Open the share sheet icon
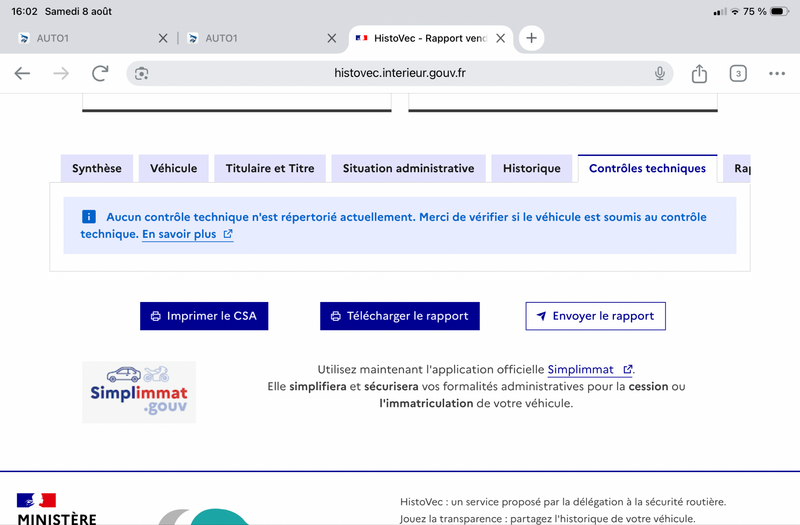The height and width of the screenshot is (525, 800). [699, 73]
